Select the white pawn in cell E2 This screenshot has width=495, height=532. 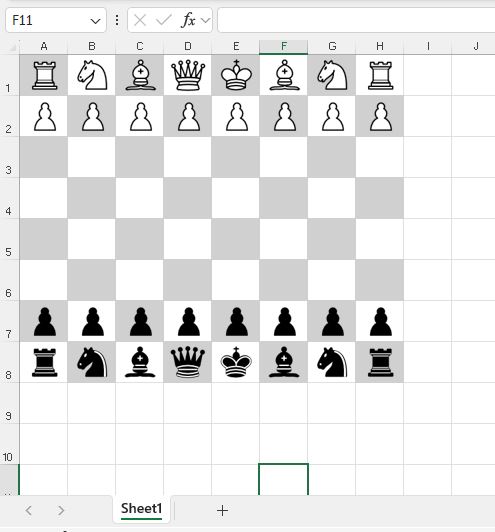(x=237, y=117)
